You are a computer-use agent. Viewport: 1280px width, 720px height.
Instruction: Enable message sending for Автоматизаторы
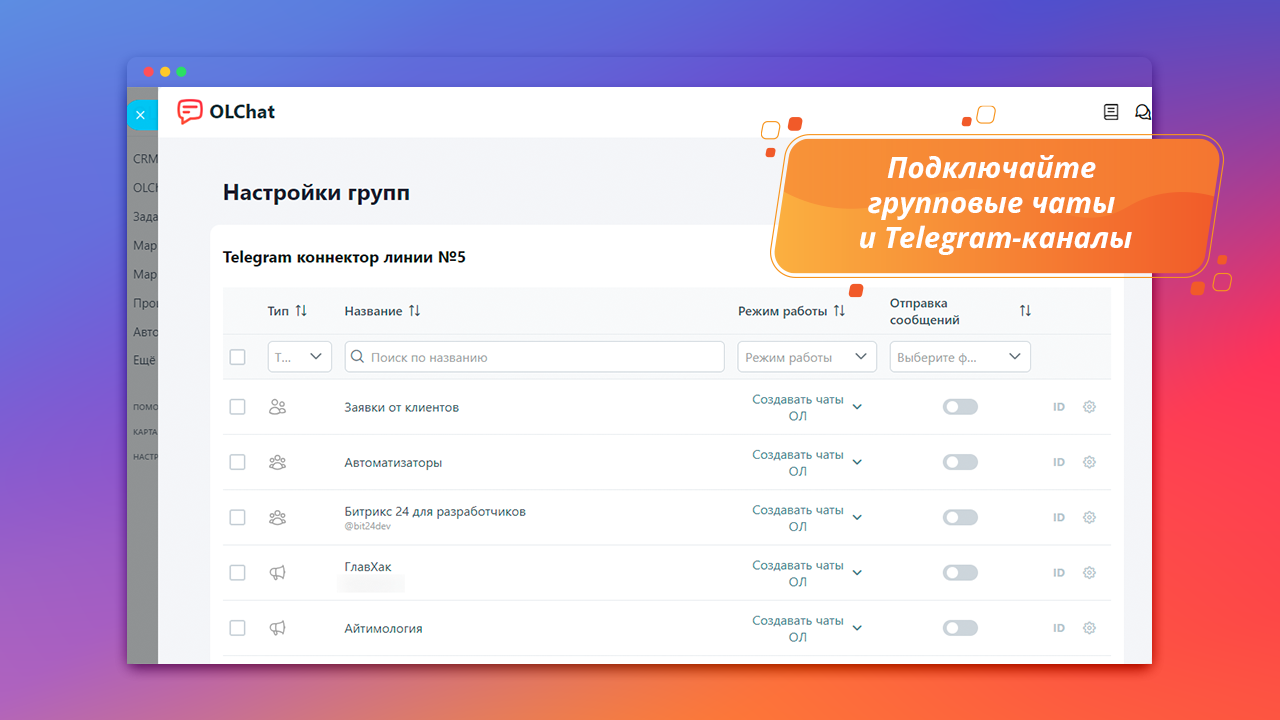tap(960, 462)
